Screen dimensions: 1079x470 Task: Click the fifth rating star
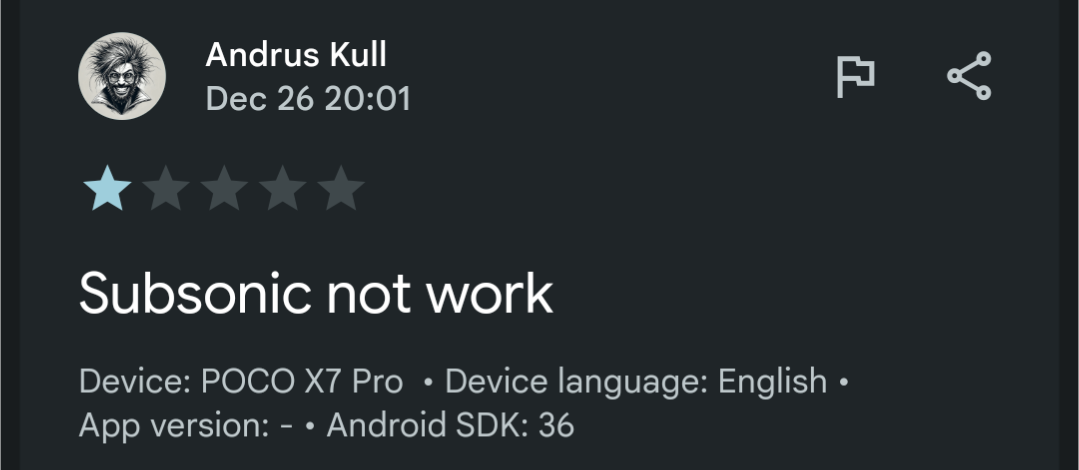tap(341, 189)
